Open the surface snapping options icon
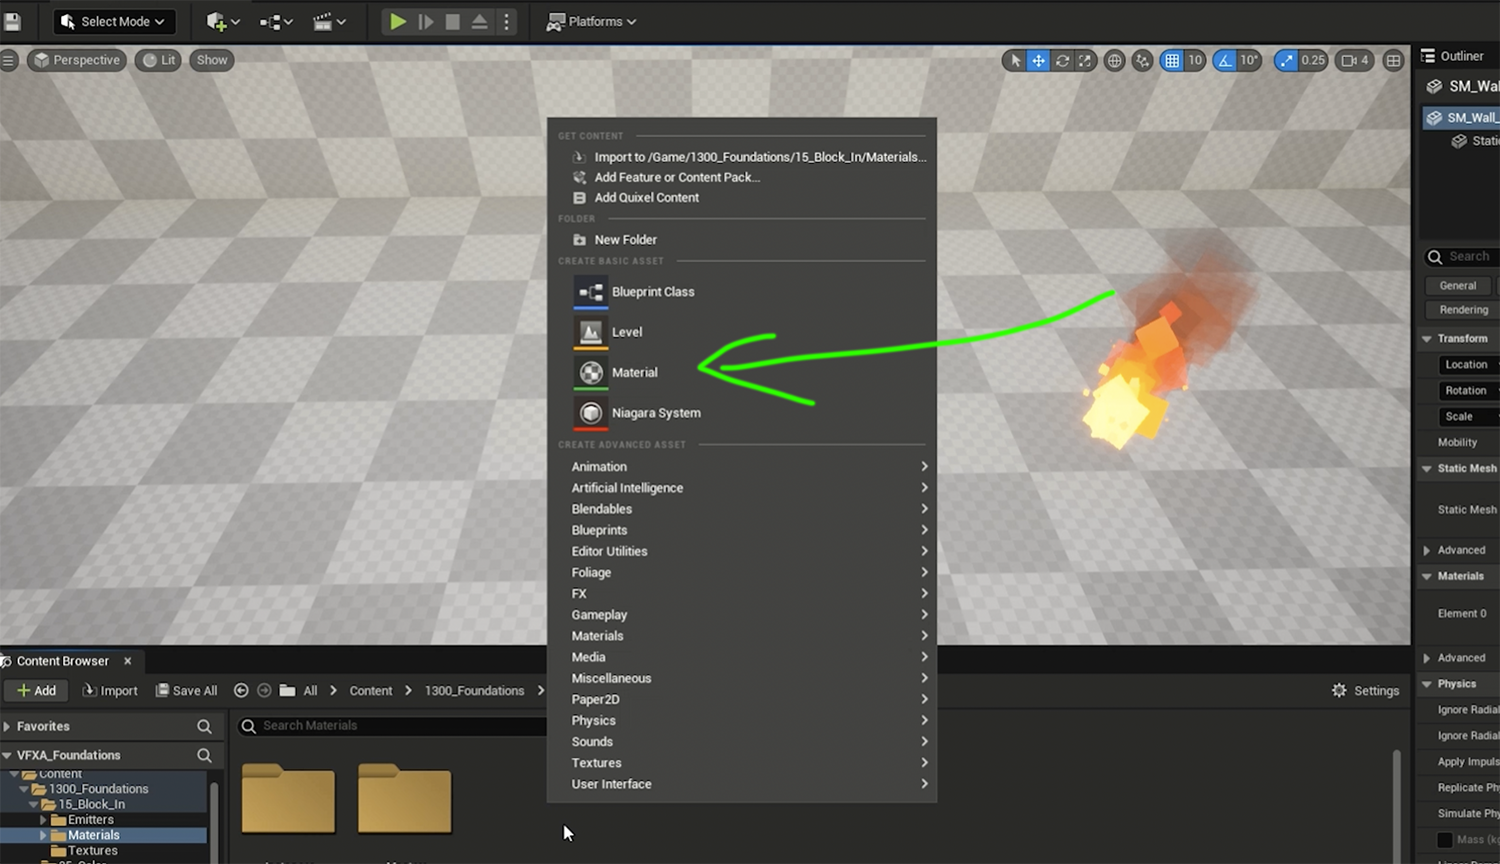 [1142, 61]
